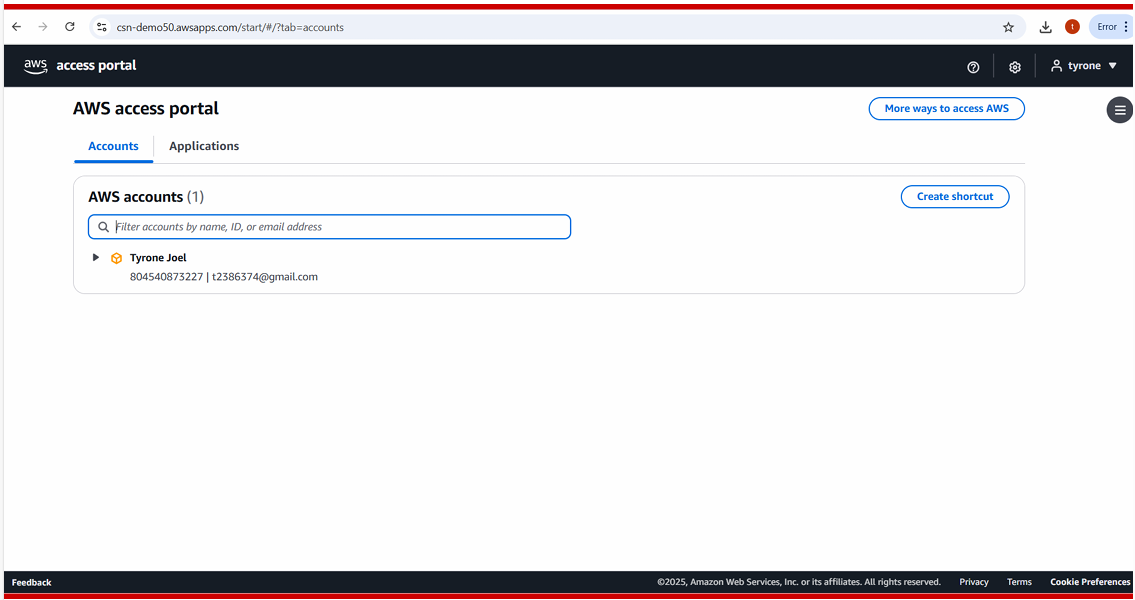Open the tyrone user dropdown menu
1135x600 pixels.
point(1084,66)
